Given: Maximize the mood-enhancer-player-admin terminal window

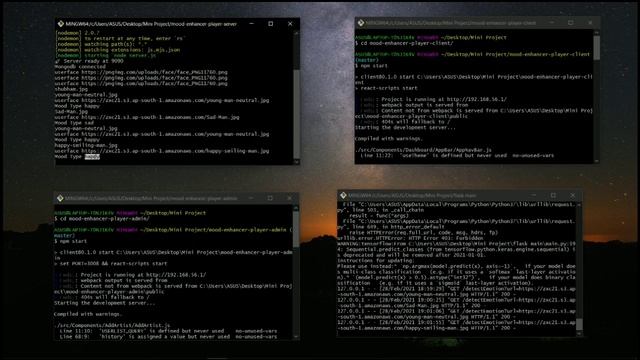Looking at the screenshot, I should tap(270, 198).
